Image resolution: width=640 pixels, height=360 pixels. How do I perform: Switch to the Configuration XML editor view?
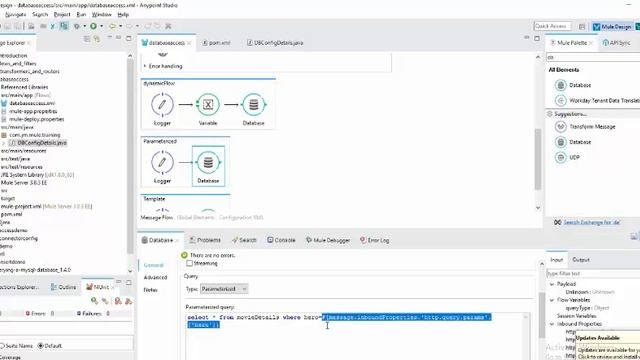coord(241,218)
